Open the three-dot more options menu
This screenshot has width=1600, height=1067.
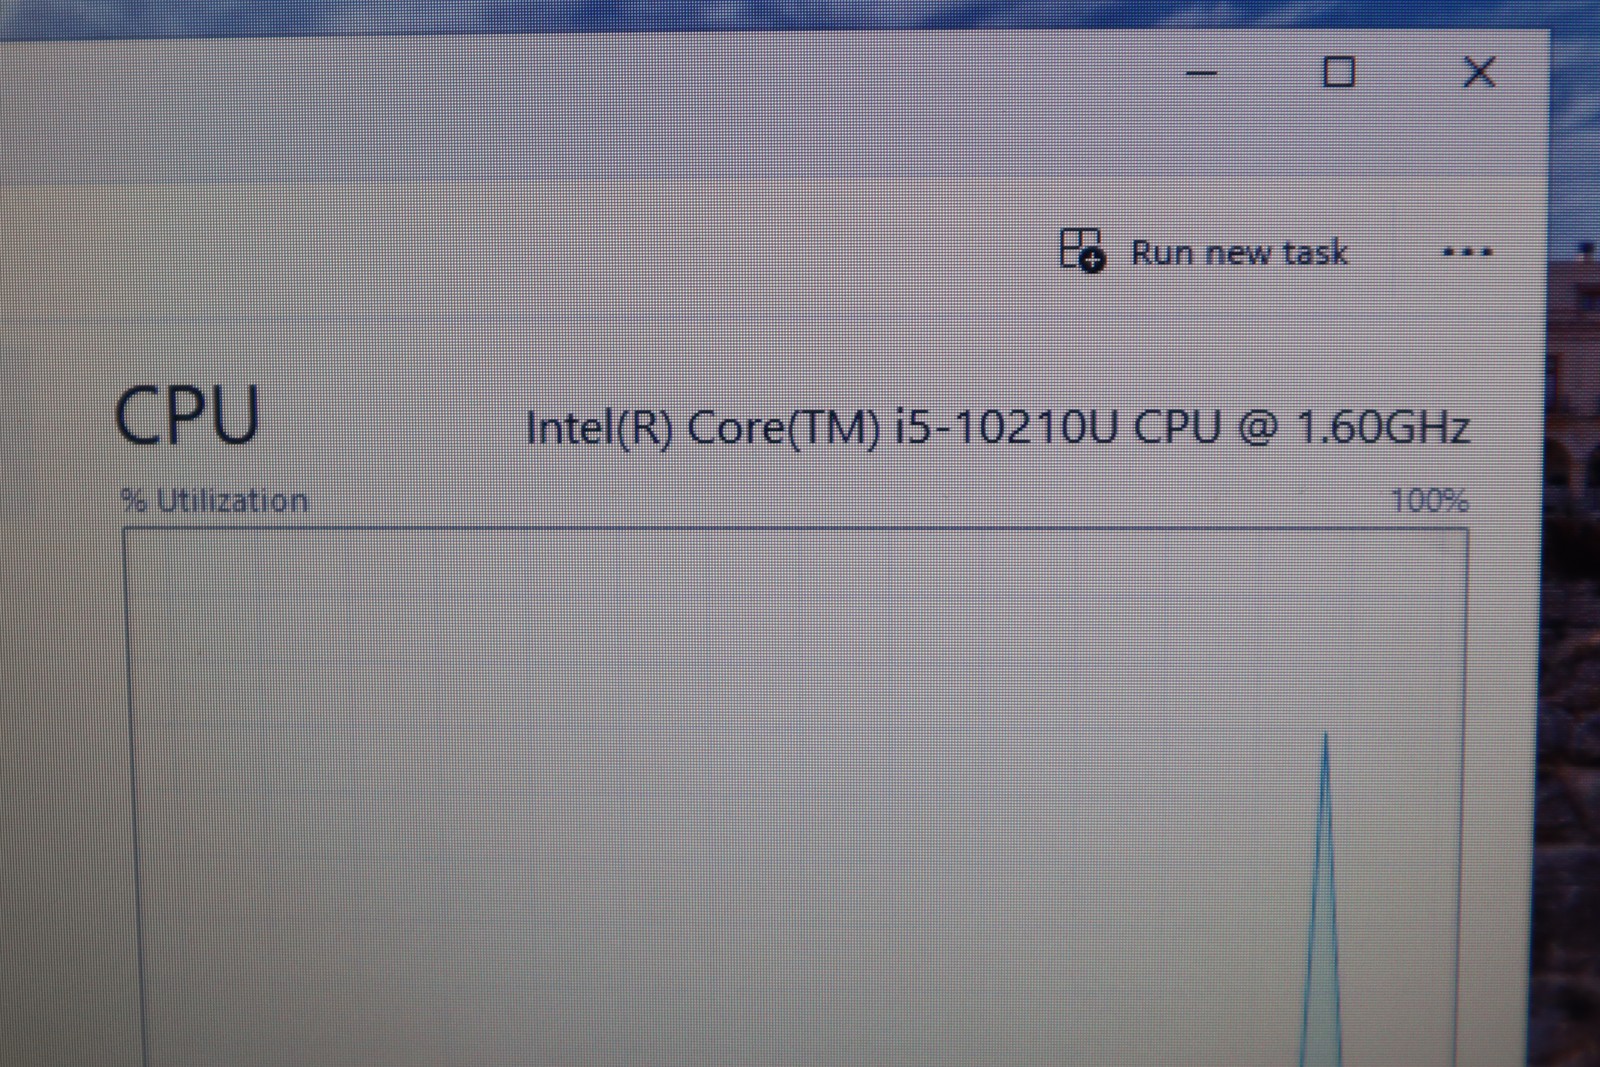pos(1467,252)
